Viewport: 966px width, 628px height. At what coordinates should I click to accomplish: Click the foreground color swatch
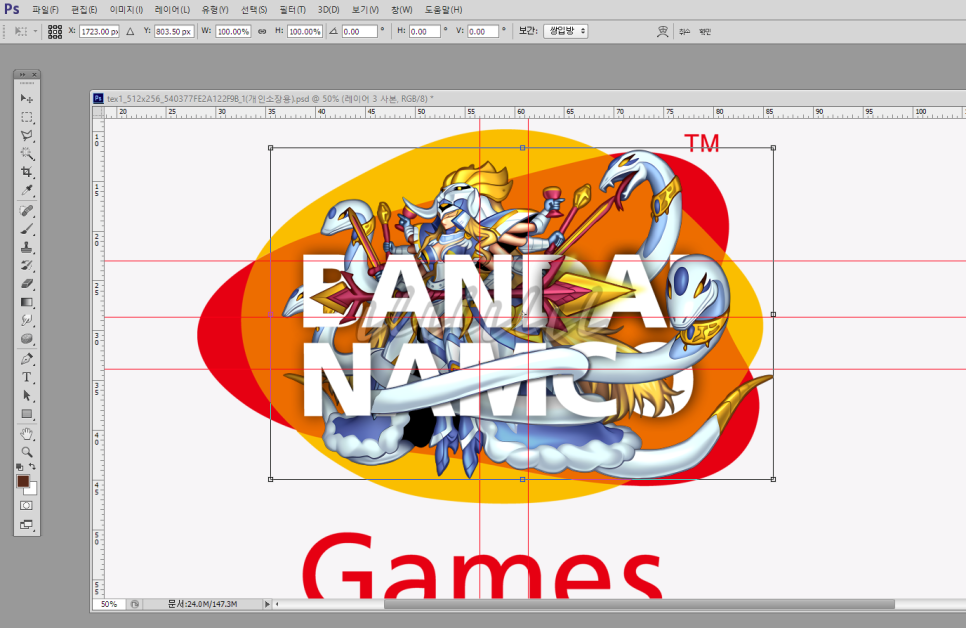(x=23, y=481)
